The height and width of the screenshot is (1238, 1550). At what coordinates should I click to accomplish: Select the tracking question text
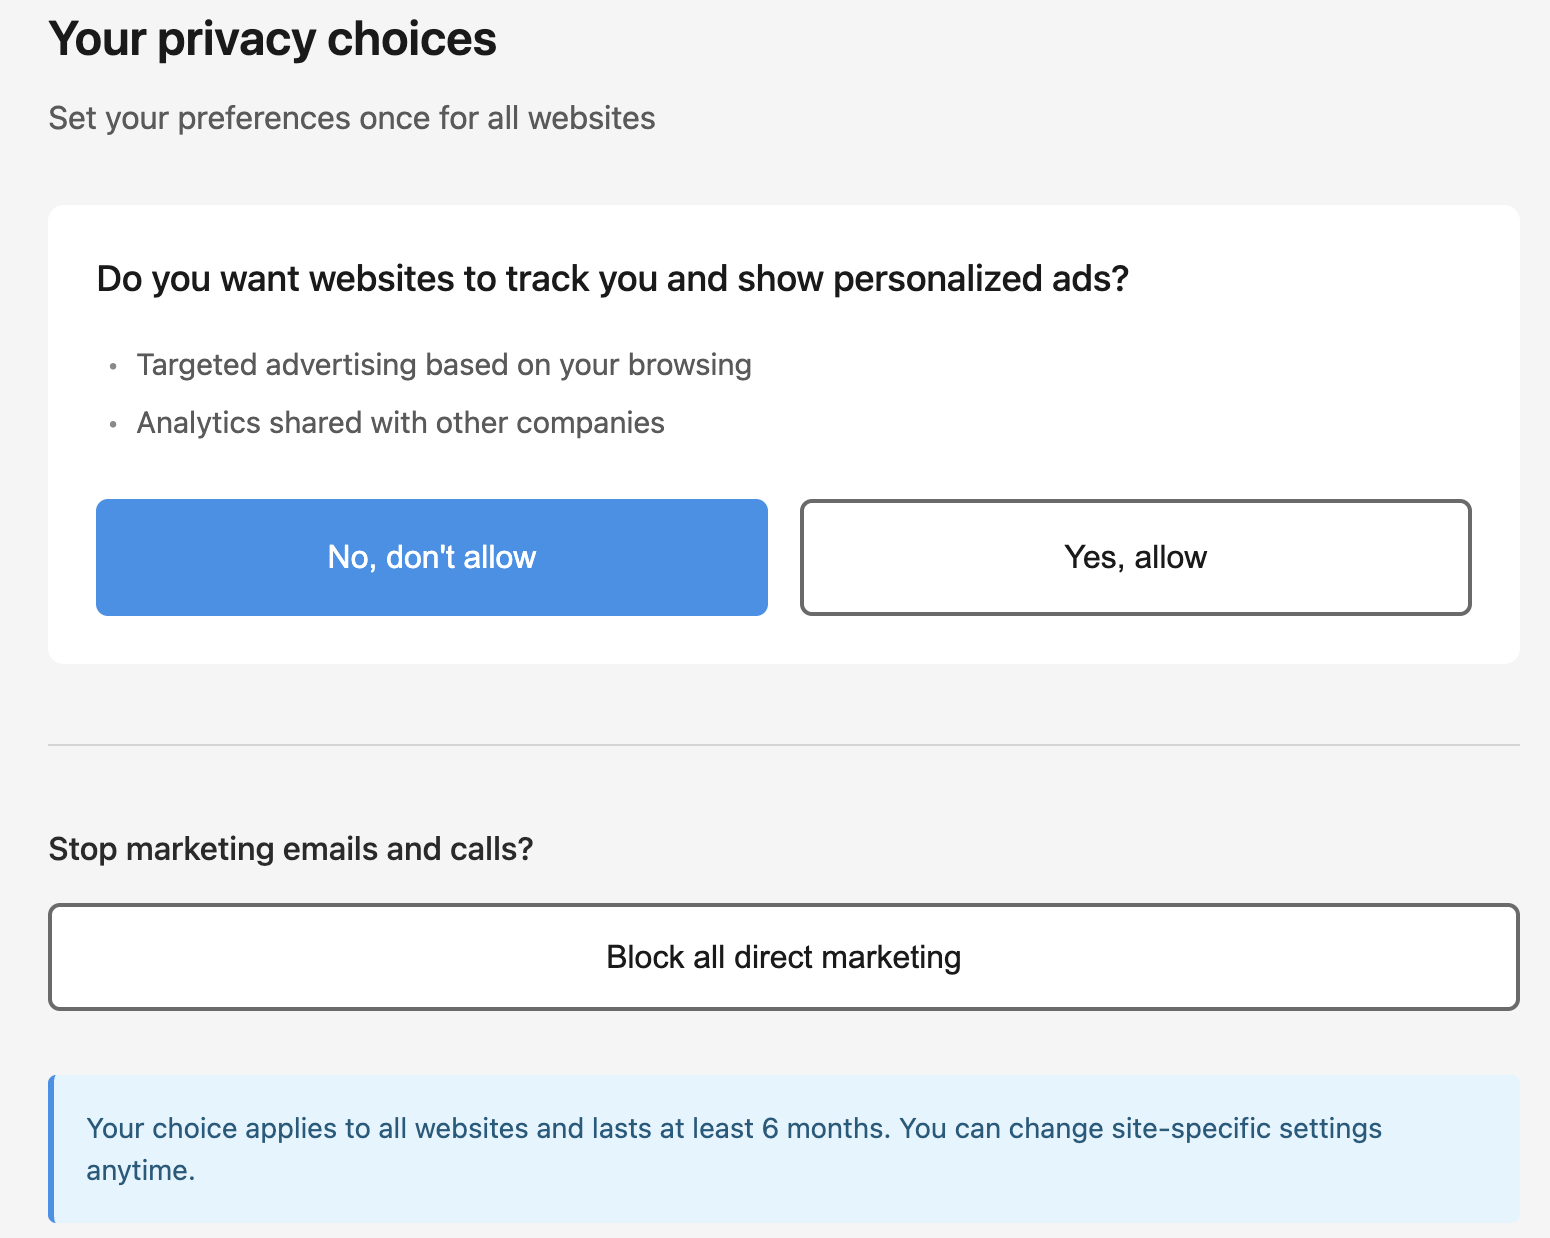(612, 279)
